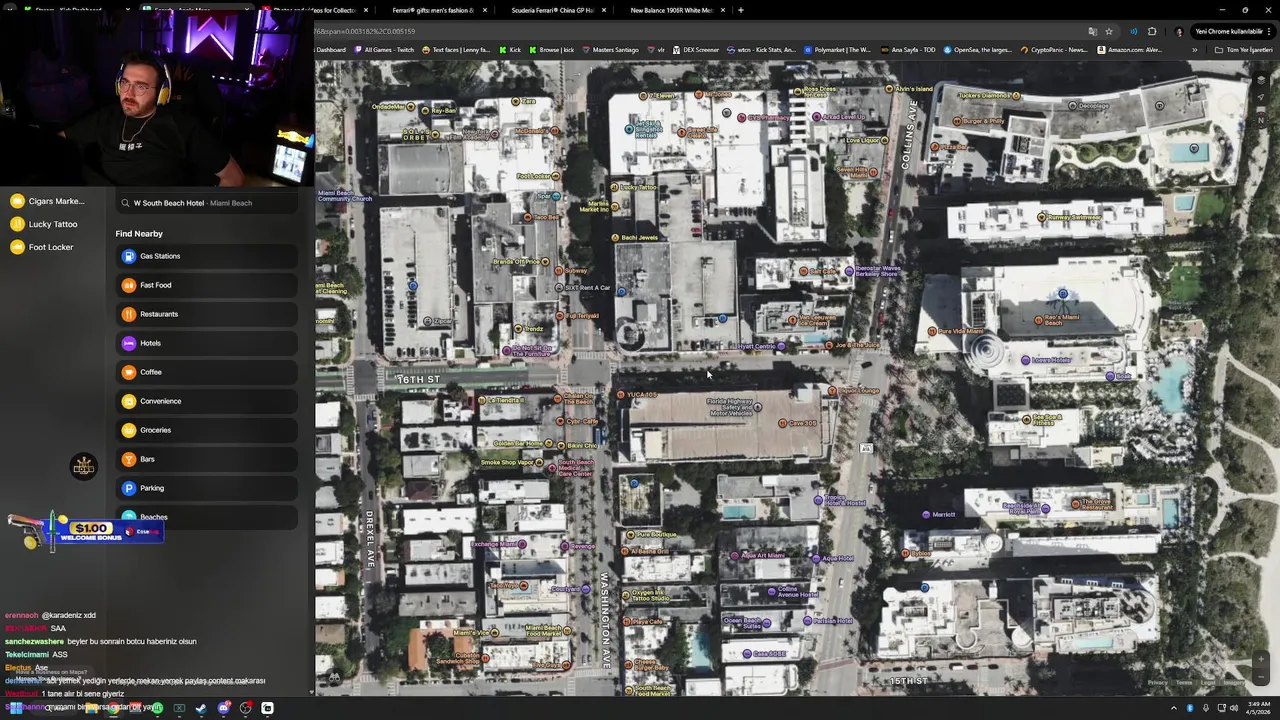Image resolution: width=1280 pixels, height=720 pixels.
Task: Open the Steam icon in taskbar
Action: [200, 708]
